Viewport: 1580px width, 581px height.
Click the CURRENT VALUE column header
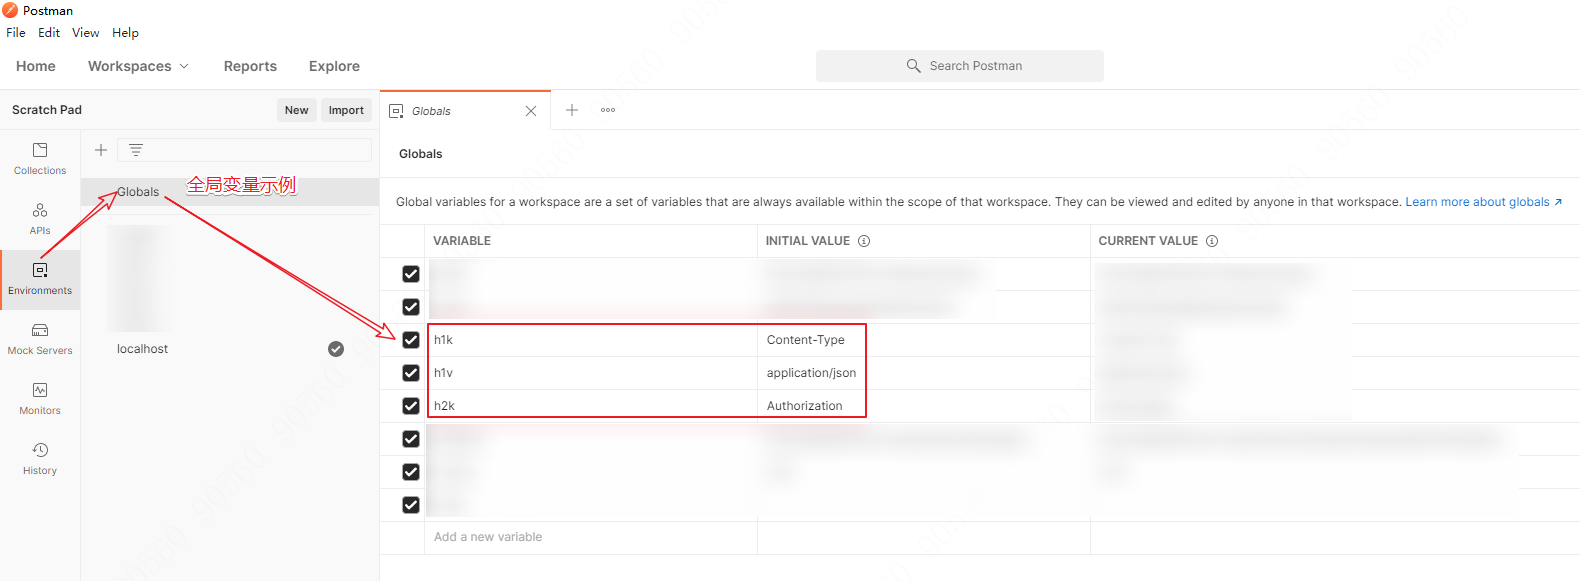click(x=1148, y=241)
